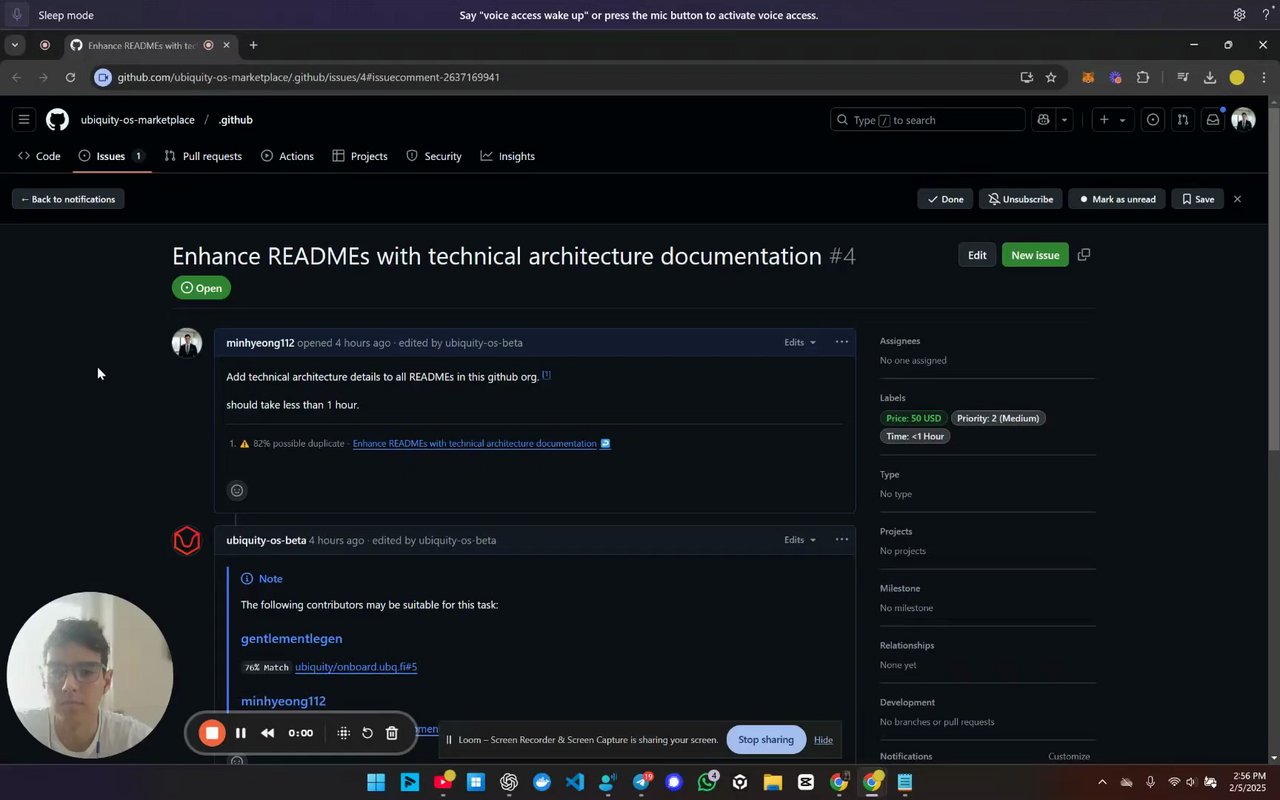Viewport: 1280px width, 800px height.
Task: Open the Loom grid handle icon
Action: click(343, 733)
